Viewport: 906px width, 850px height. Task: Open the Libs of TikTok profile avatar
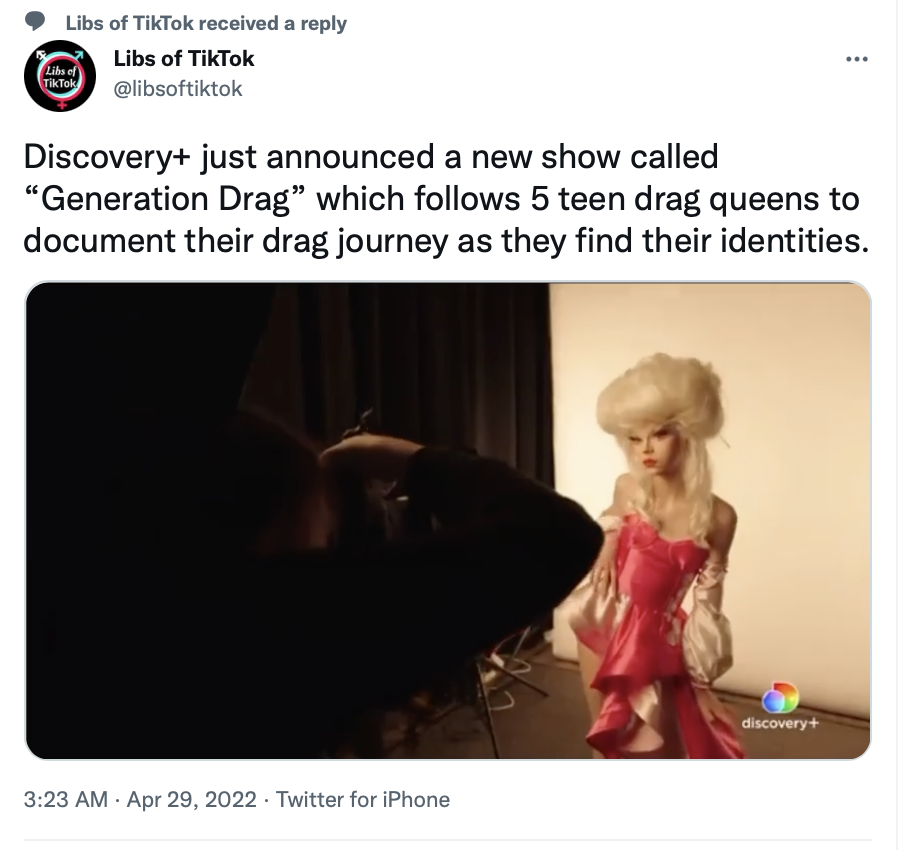coord(60,76)
